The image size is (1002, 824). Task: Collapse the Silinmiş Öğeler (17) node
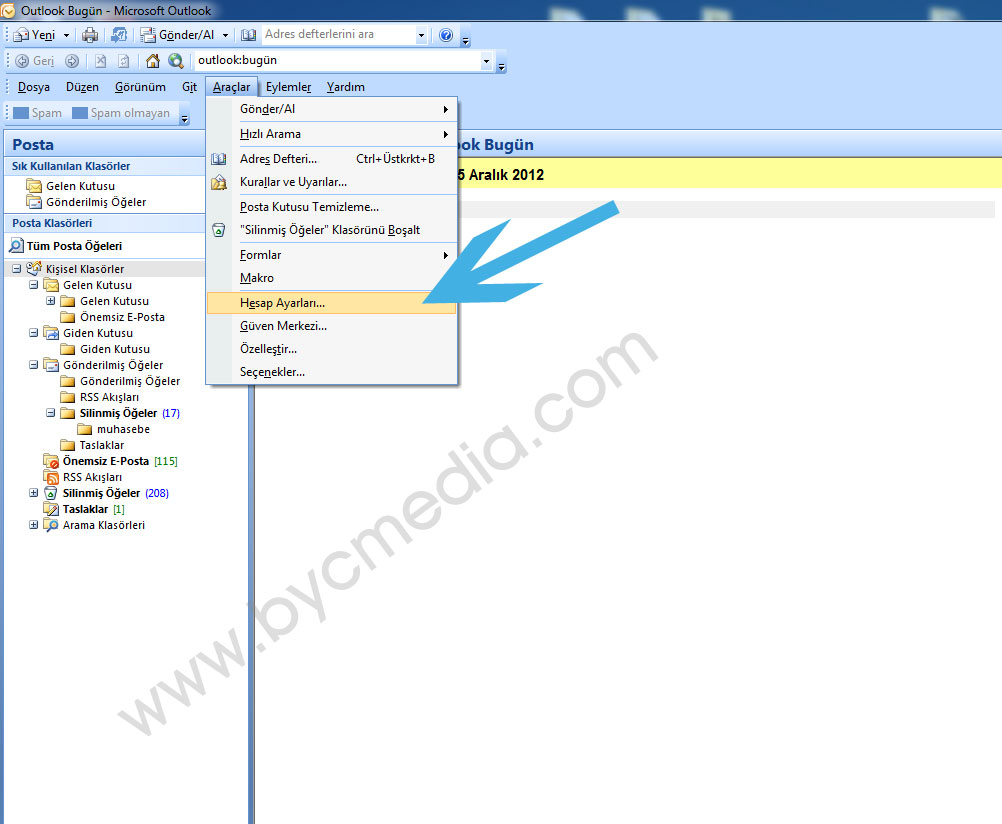(50, 413)
